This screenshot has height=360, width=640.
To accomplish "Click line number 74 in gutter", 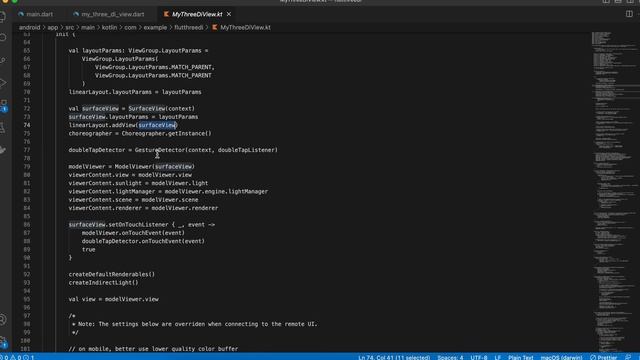I will (27, 125).
